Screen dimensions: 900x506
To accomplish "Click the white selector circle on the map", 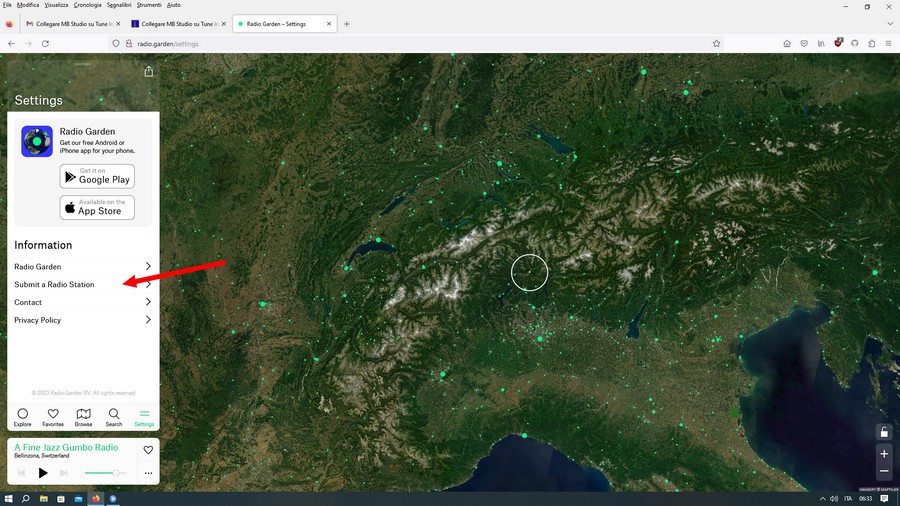I will (529, 273).
